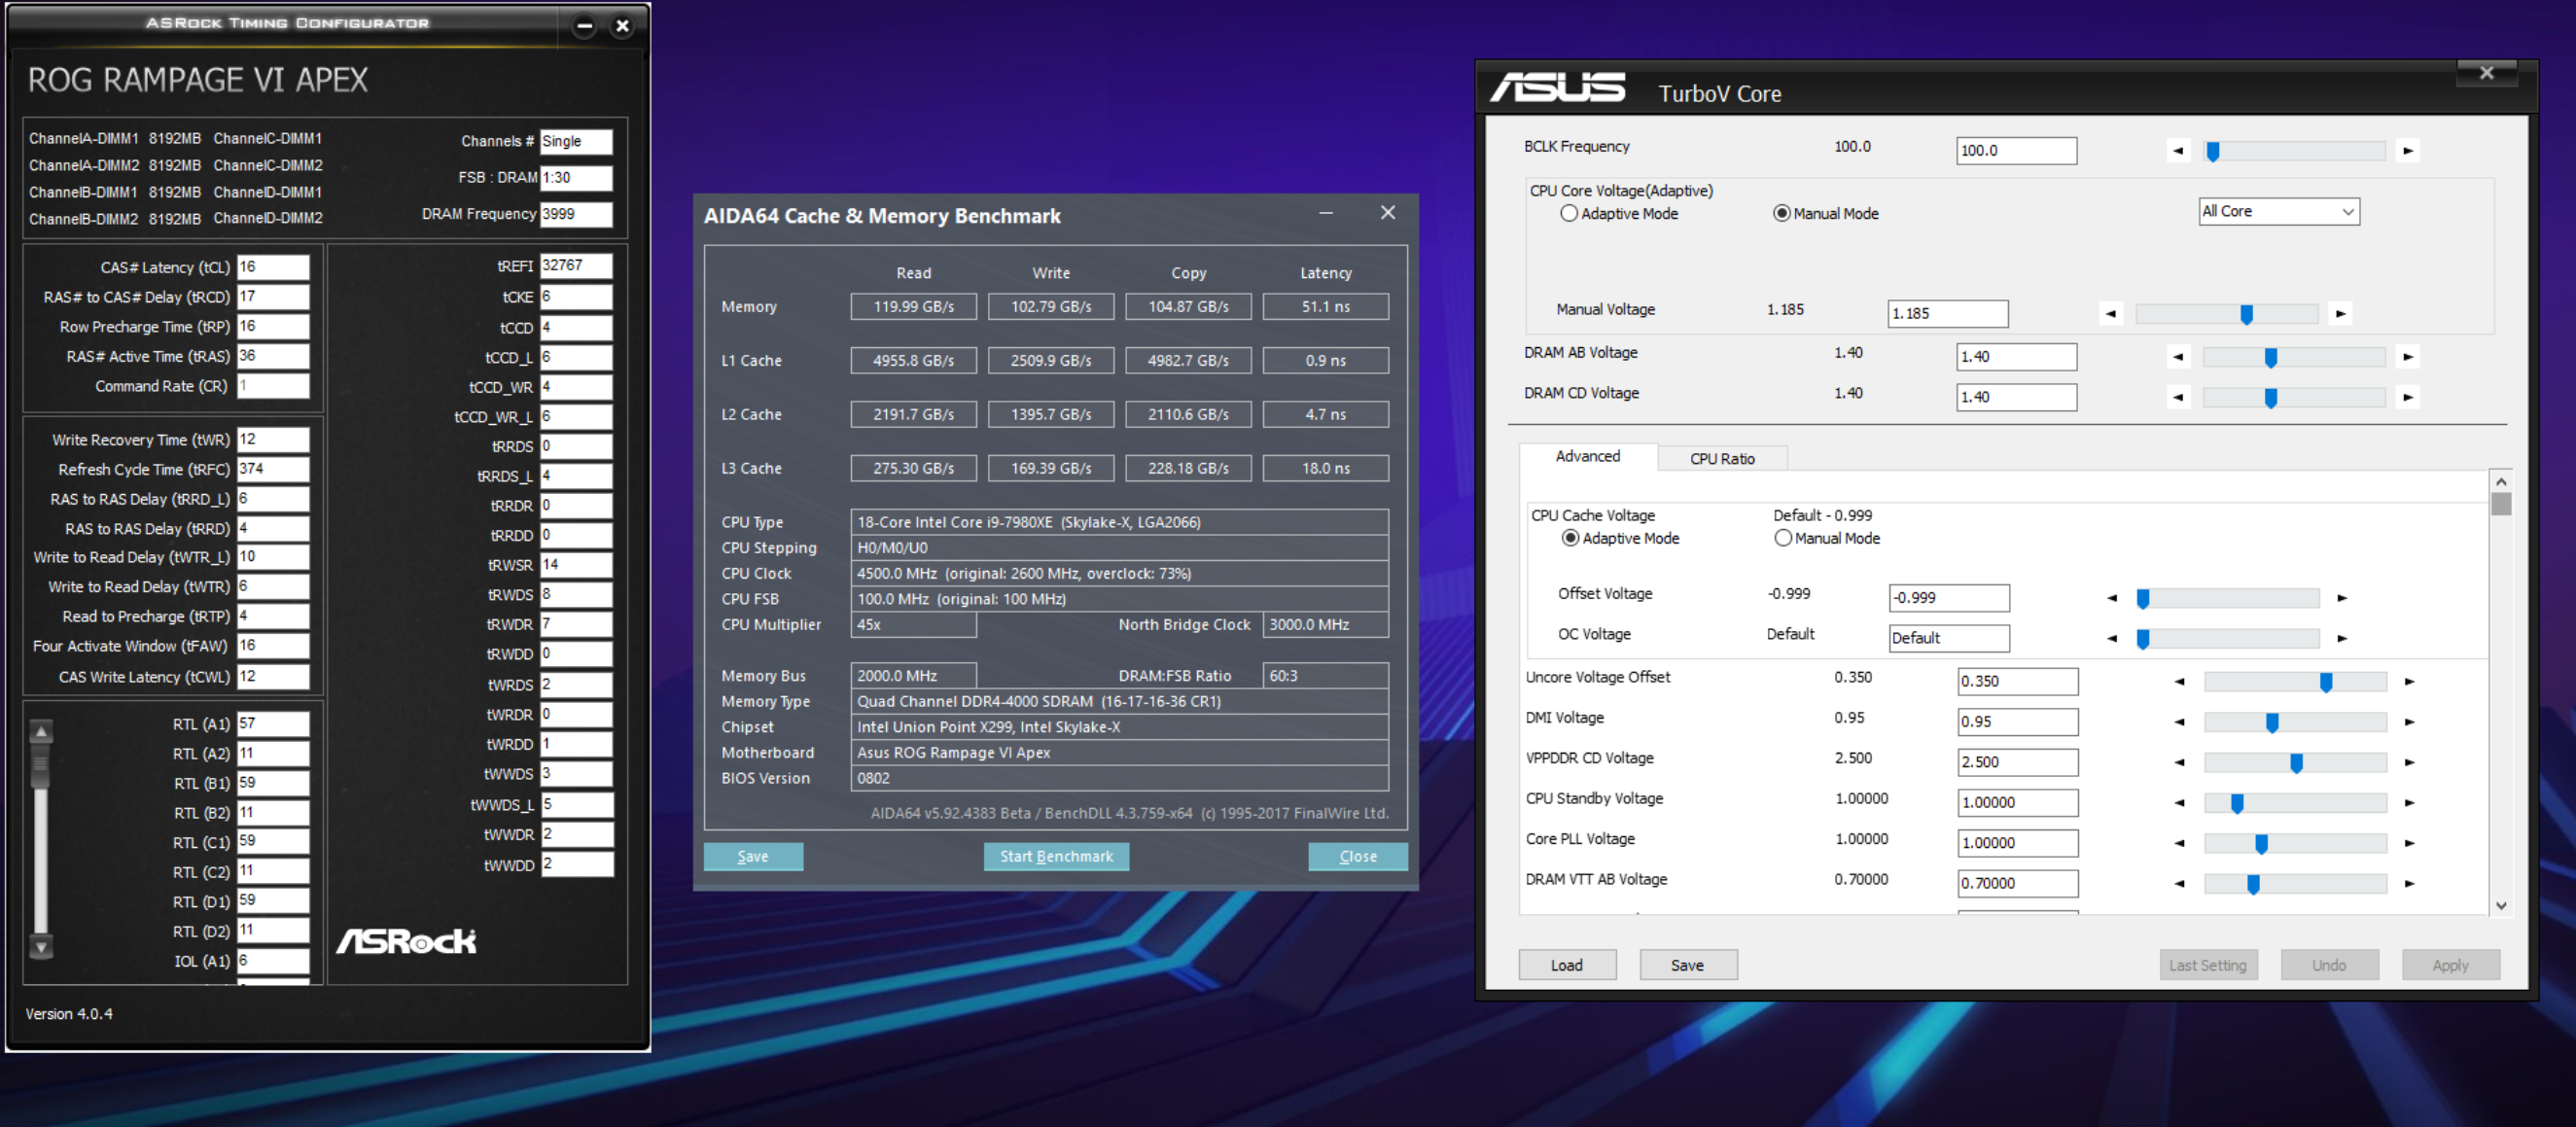The width and height of the screenshot is (2576, 1127).
Task: Click the Refresh Cycle Time (tRFC) field
Action: click(273, 469)
